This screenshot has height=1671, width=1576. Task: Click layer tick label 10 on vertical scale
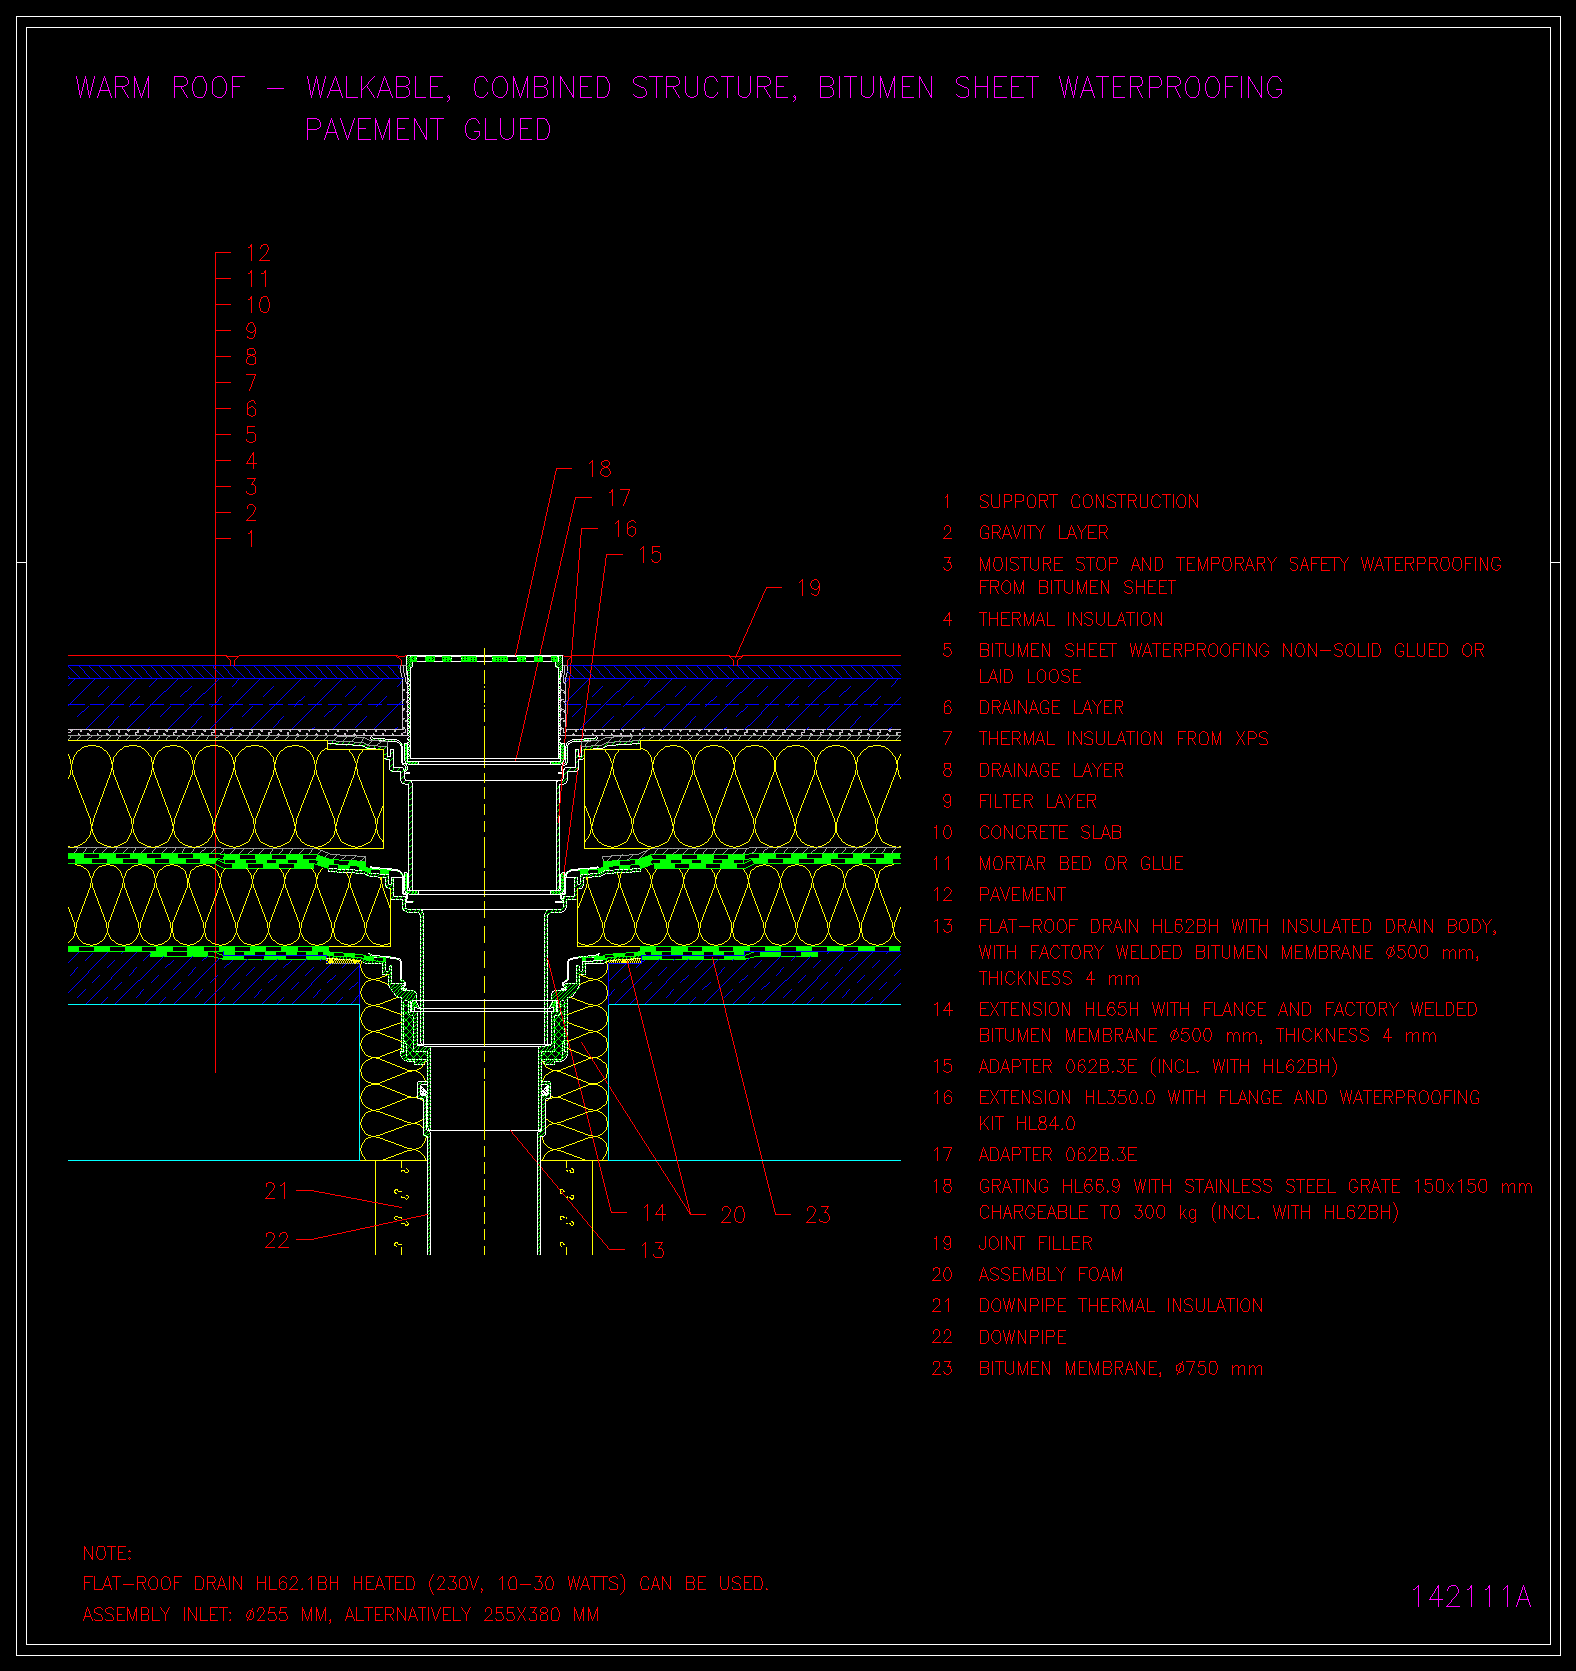coord(258,305)
